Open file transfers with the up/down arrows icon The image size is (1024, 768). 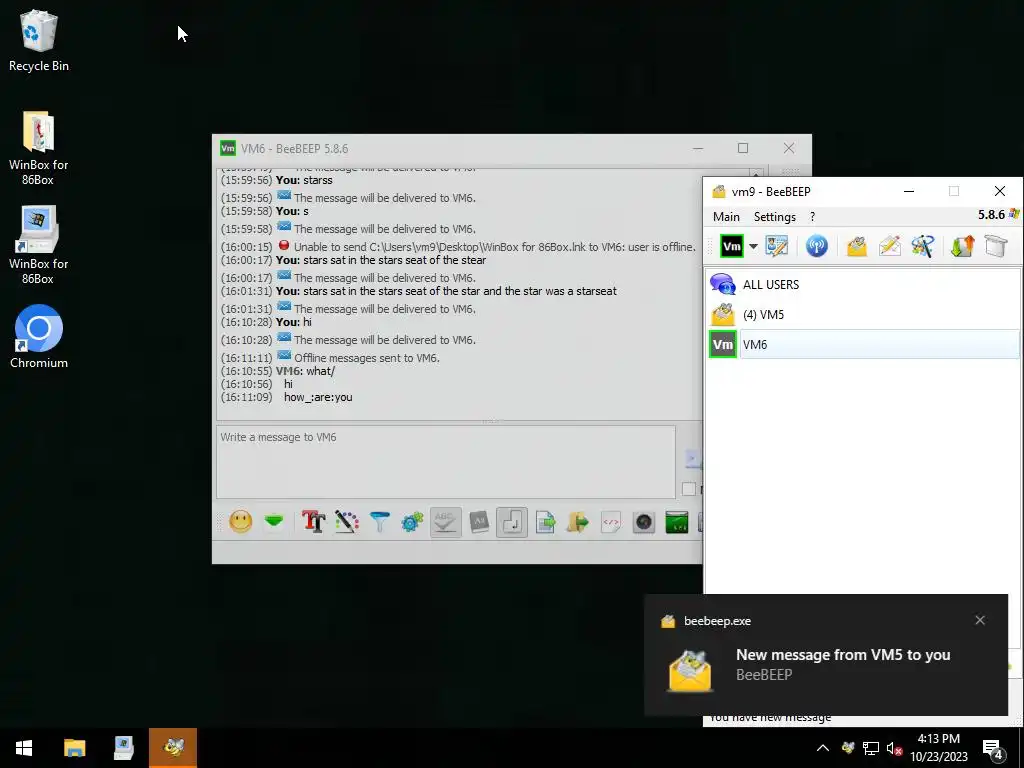[963, 246]
